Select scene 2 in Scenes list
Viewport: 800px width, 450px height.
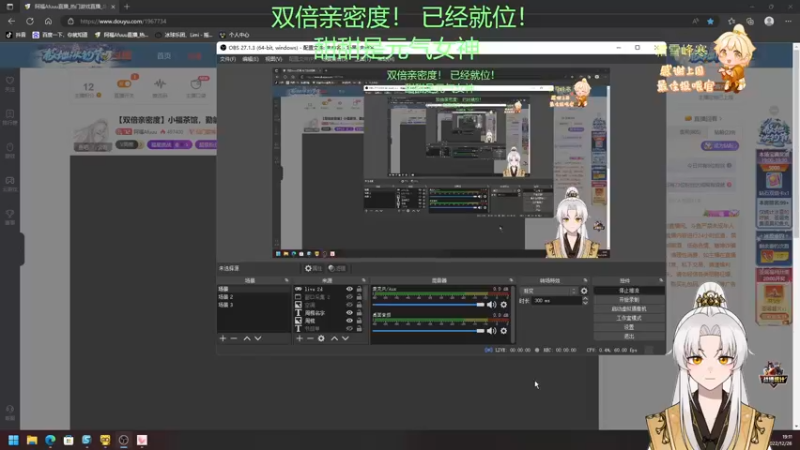click(x=254, y=297)
